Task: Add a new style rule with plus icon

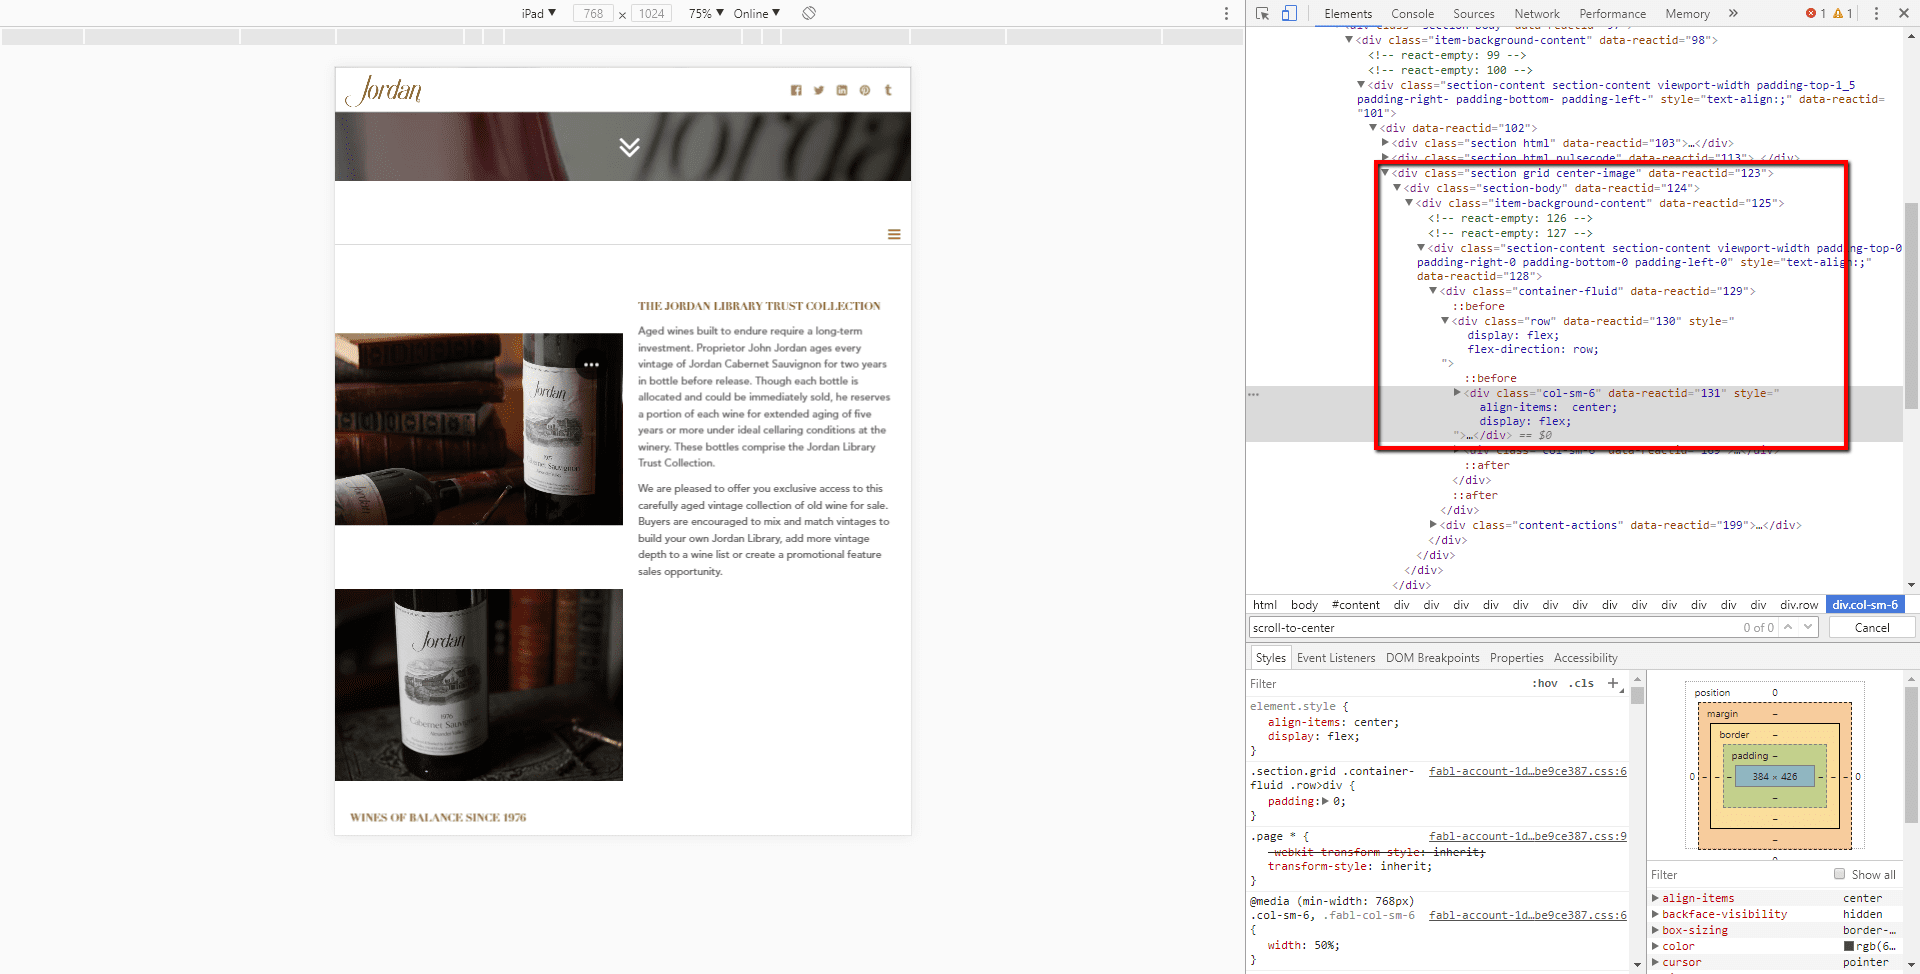Action: click(x=1612, y=683)
